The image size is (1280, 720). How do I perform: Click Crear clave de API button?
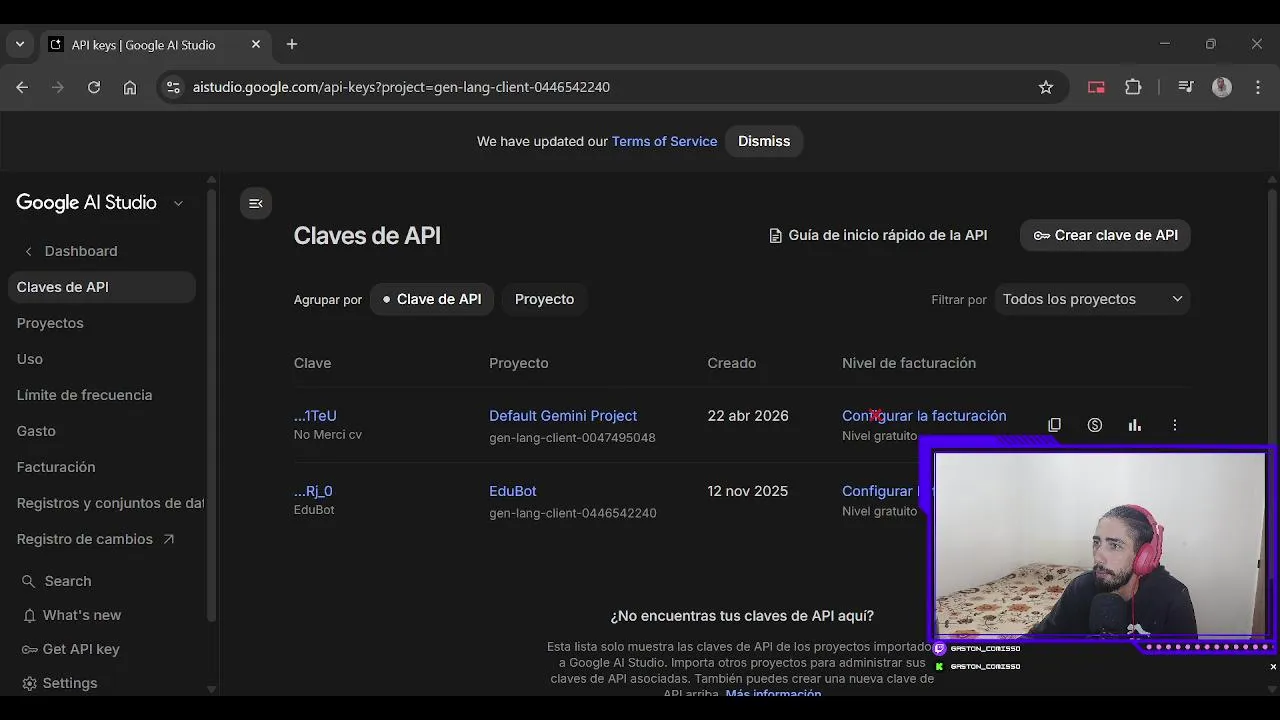pos(1105,235)
